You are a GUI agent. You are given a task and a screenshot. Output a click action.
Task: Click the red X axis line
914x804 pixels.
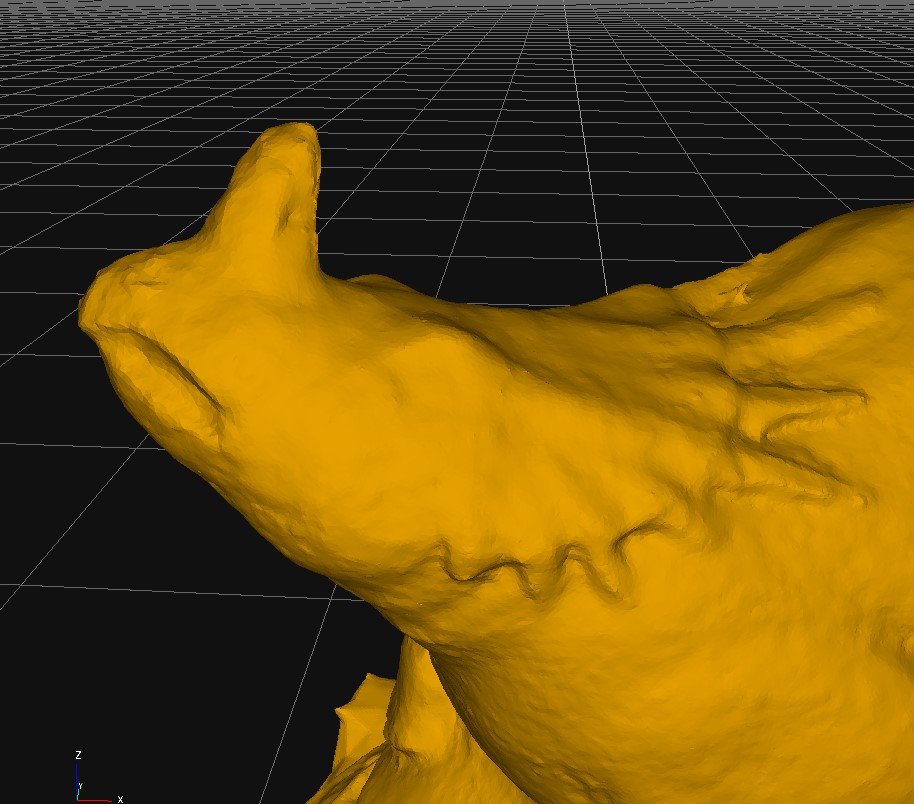pyautogui.click(x=96, y=800)
